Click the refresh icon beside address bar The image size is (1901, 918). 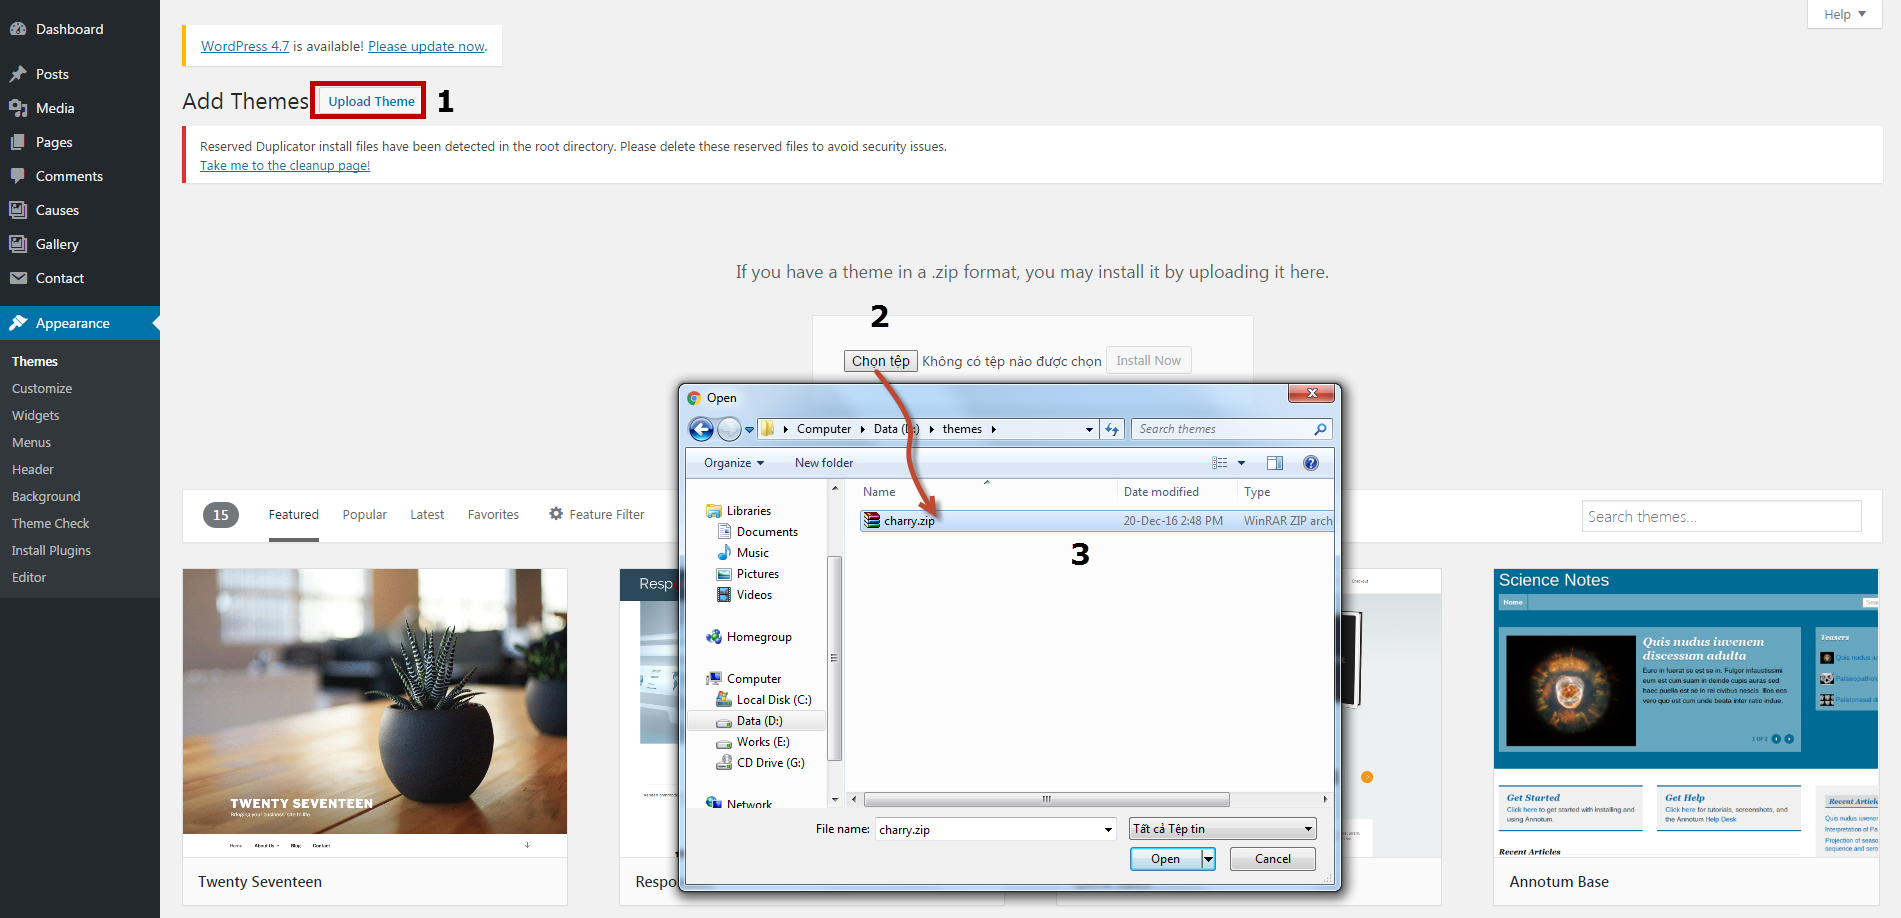click(1112, 429)
